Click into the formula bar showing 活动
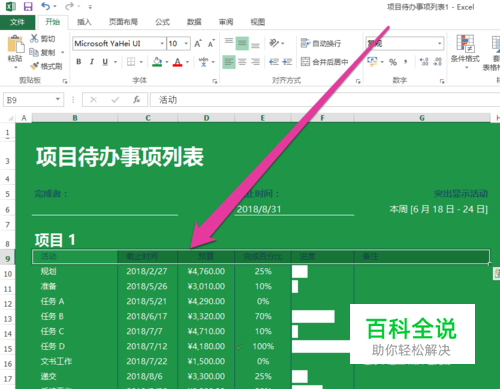This screenshot has height=389, width=500. pos(325,100)
